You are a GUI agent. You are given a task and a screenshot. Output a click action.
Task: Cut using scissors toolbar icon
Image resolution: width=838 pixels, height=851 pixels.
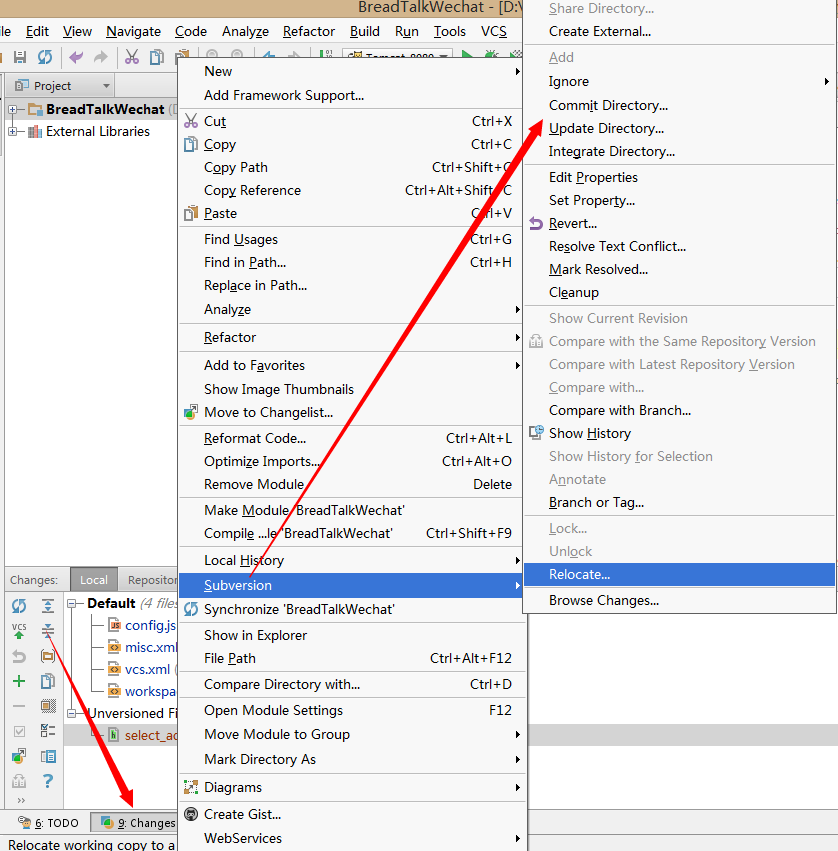pos(132,57)
